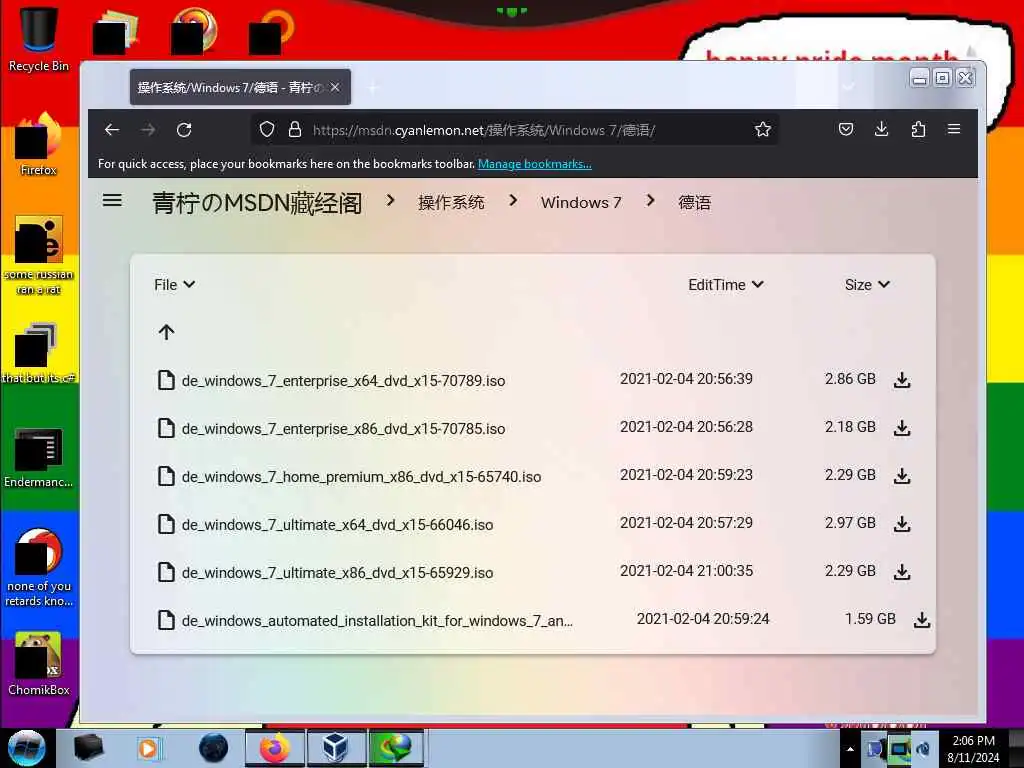Reload the page with the refresh icon
This screenshot has width=1024, height=768.
coord(184,130)
